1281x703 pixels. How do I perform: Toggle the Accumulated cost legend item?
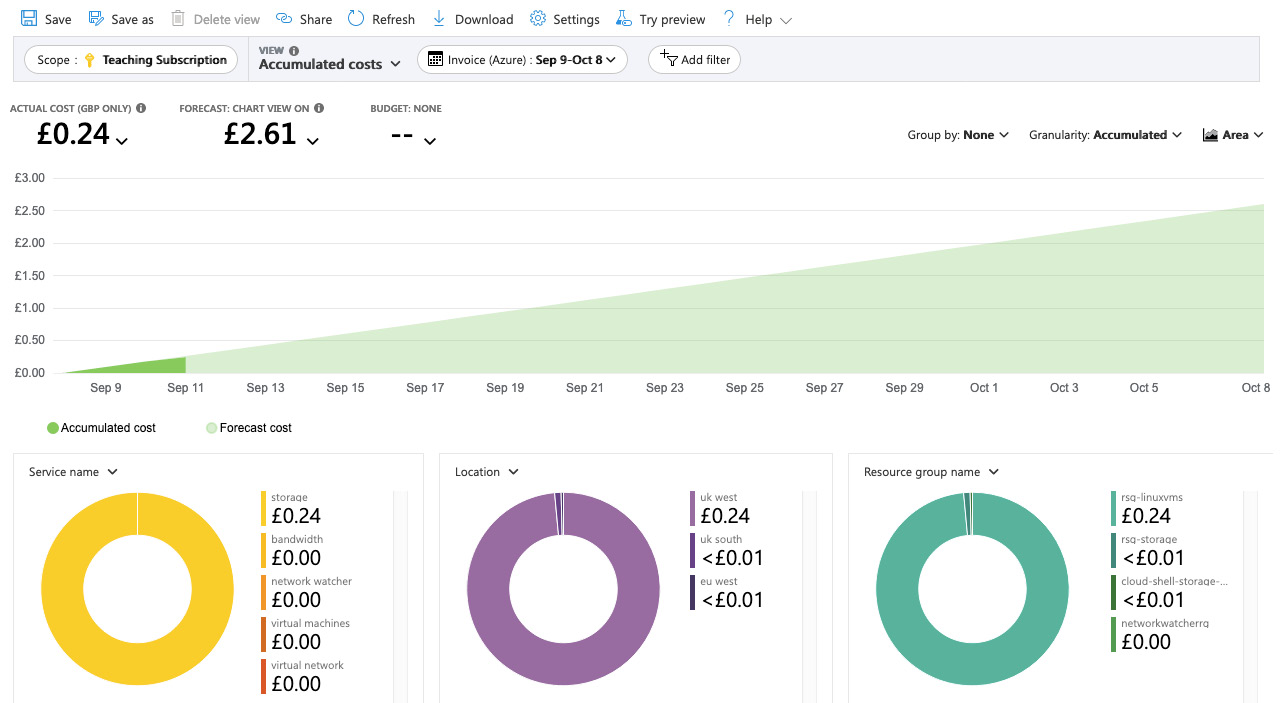tap(101, 428)
